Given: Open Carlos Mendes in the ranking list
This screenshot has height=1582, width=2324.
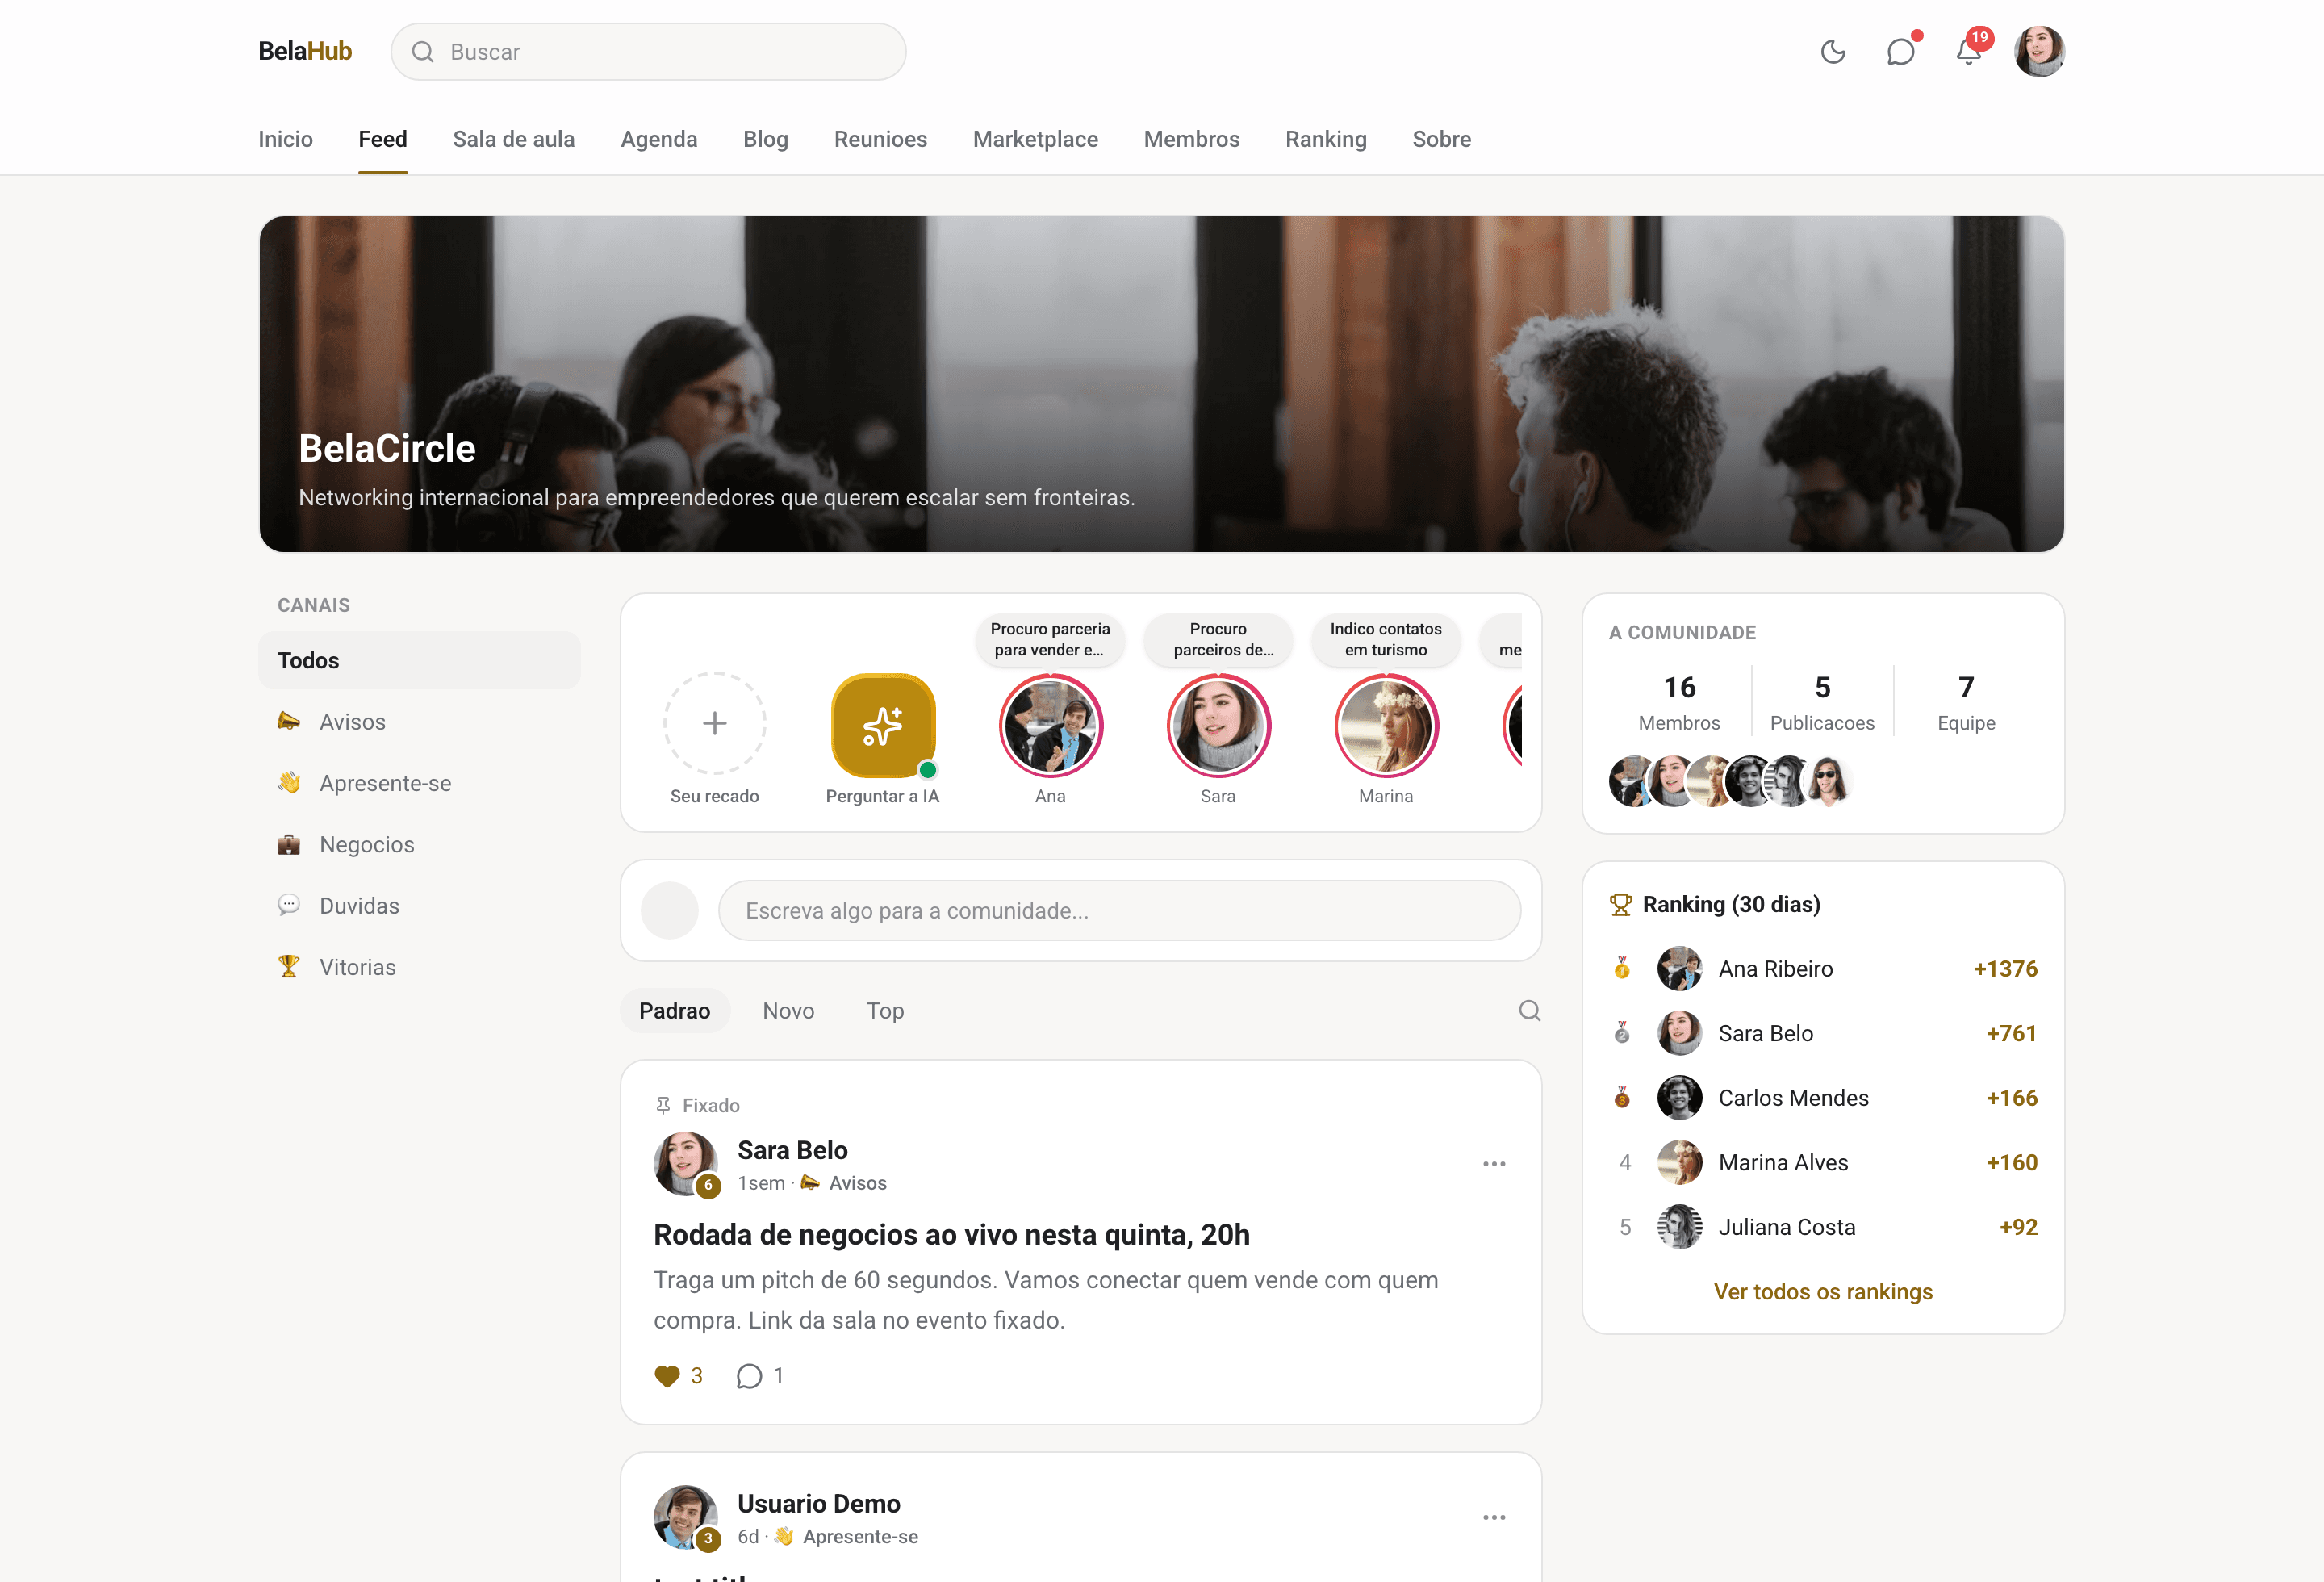Looking at the screenshot, I should 1823,1097.
